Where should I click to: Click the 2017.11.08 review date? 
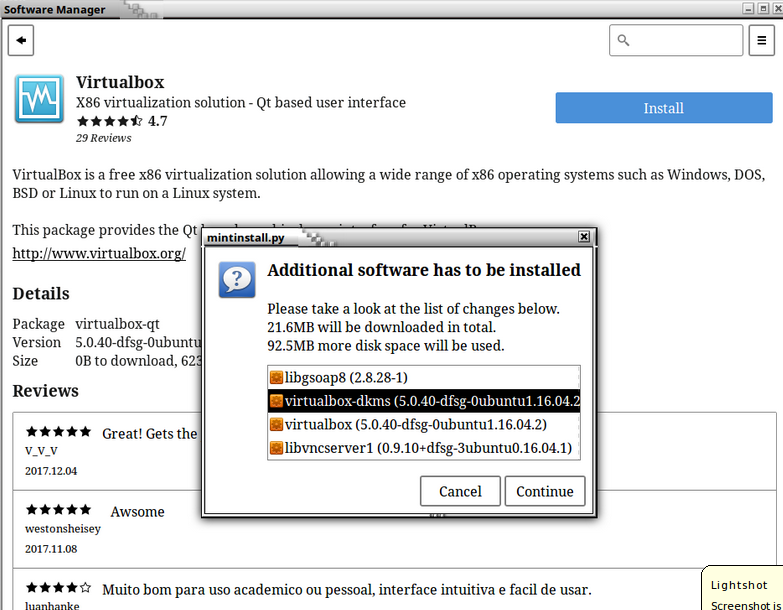[51, 549]
